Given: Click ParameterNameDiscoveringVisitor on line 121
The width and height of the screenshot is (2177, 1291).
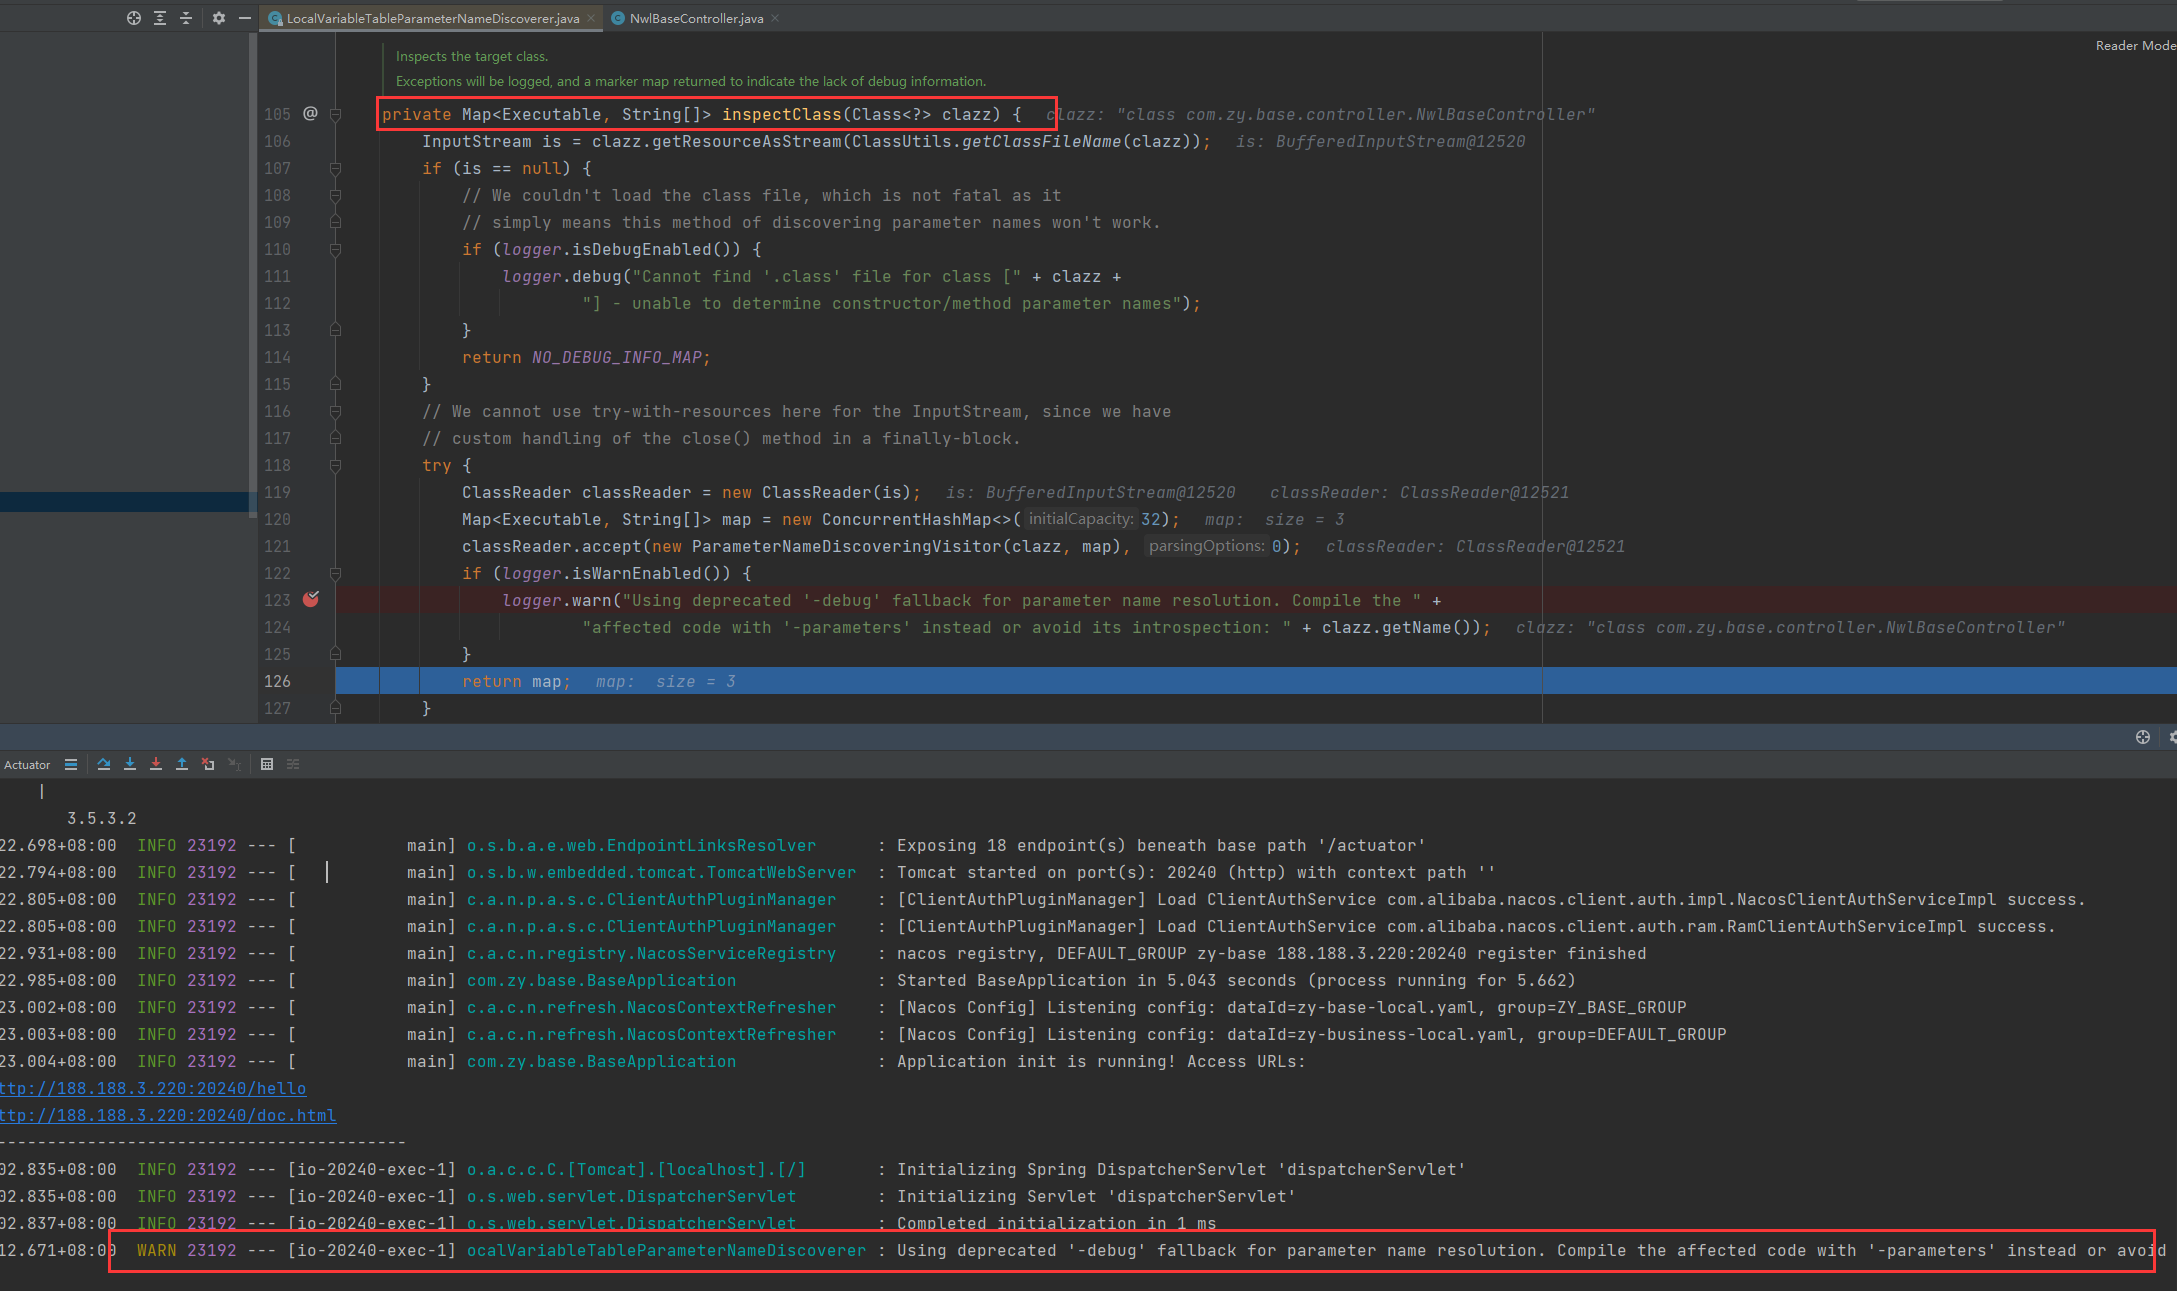Looking at the screenshot, I should [846, 546].
